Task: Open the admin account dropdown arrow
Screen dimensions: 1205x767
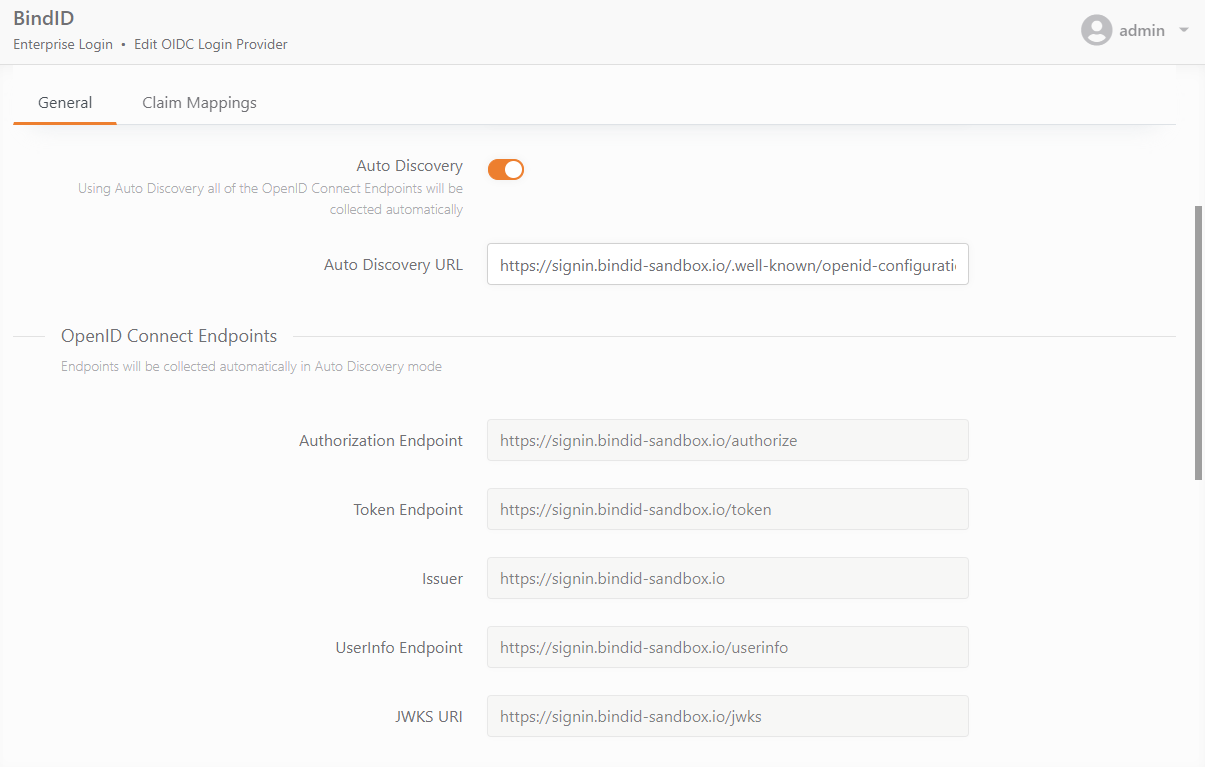Action: pyautogui.click(x=1184, y=30)
